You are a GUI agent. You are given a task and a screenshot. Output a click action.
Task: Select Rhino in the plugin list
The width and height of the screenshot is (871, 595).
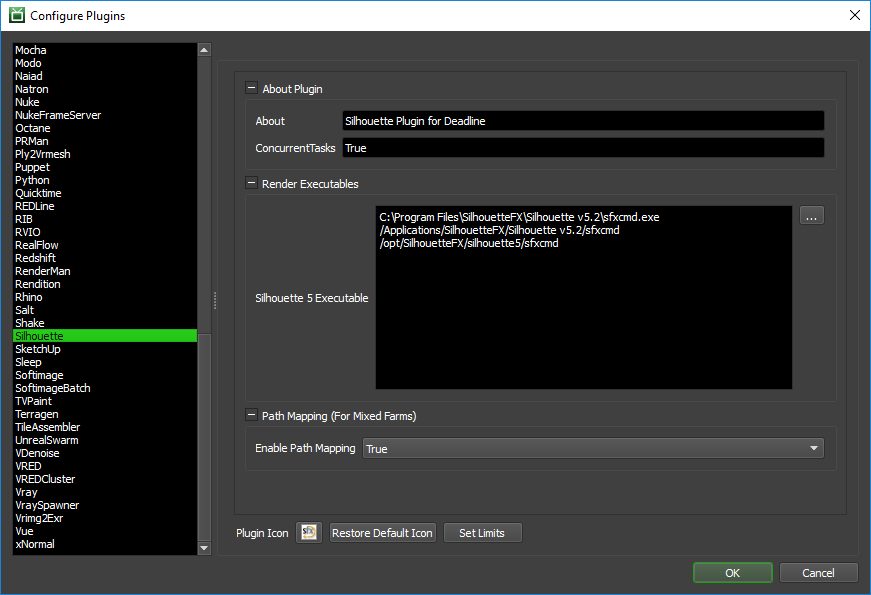[x=105, y=297]
